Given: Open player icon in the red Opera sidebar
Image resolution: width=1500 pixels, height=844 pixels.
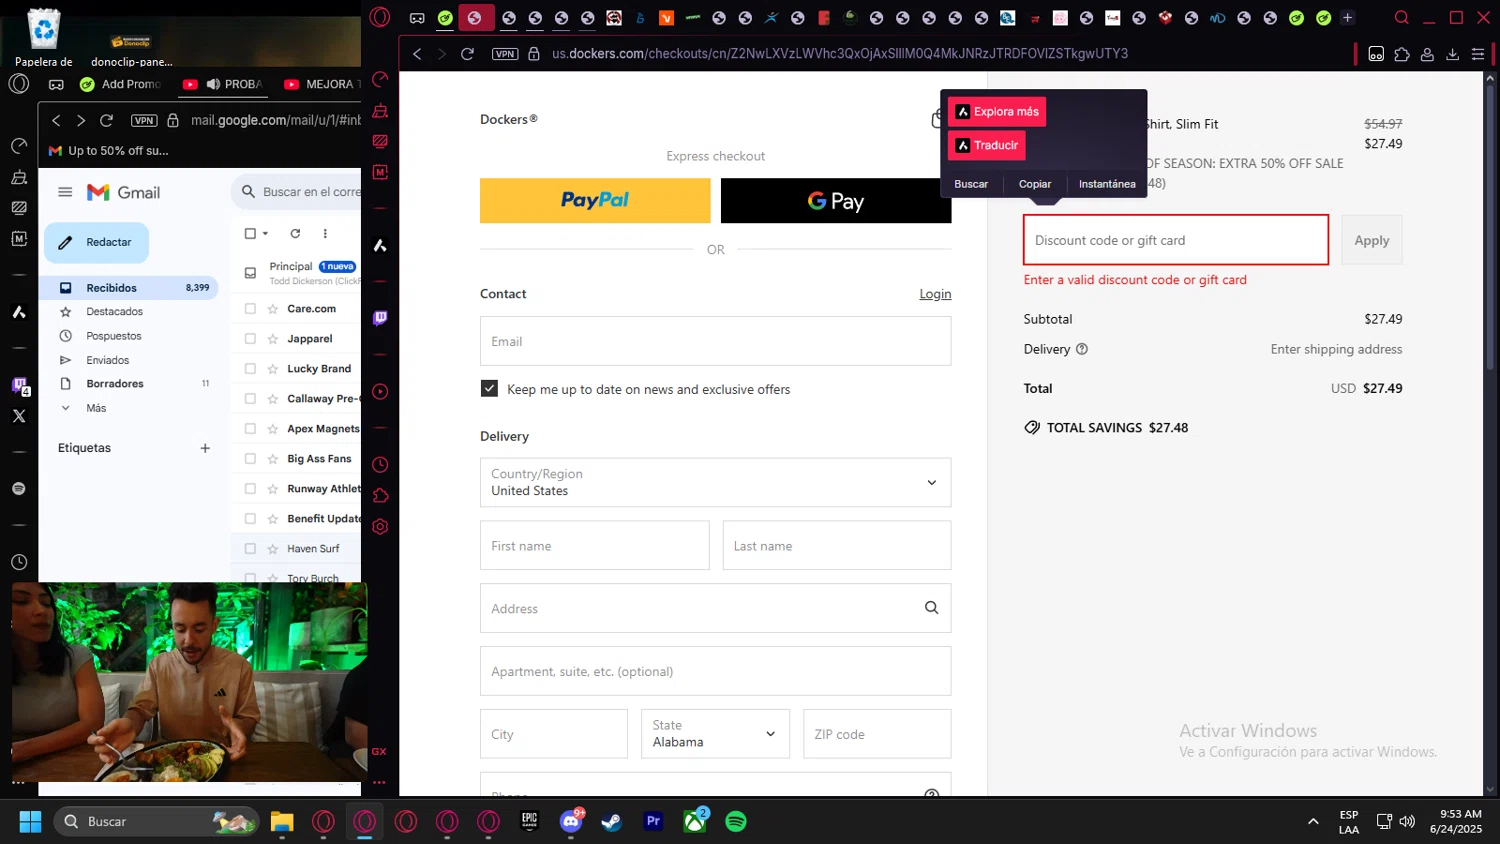Looking at the screenshot, I should point(380,392).
